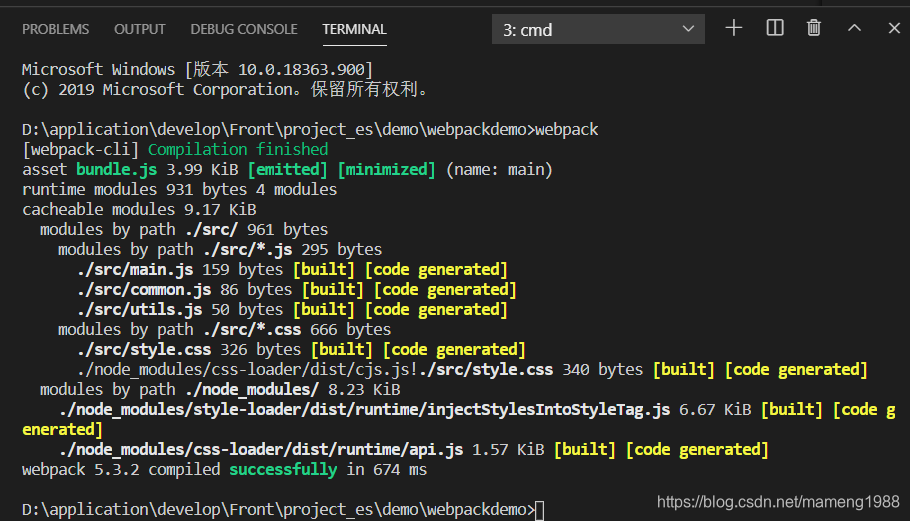Open the 3: cmd terminal selector dropdown
The height and width of the screenshot is (521, 910).
point(598,29)
